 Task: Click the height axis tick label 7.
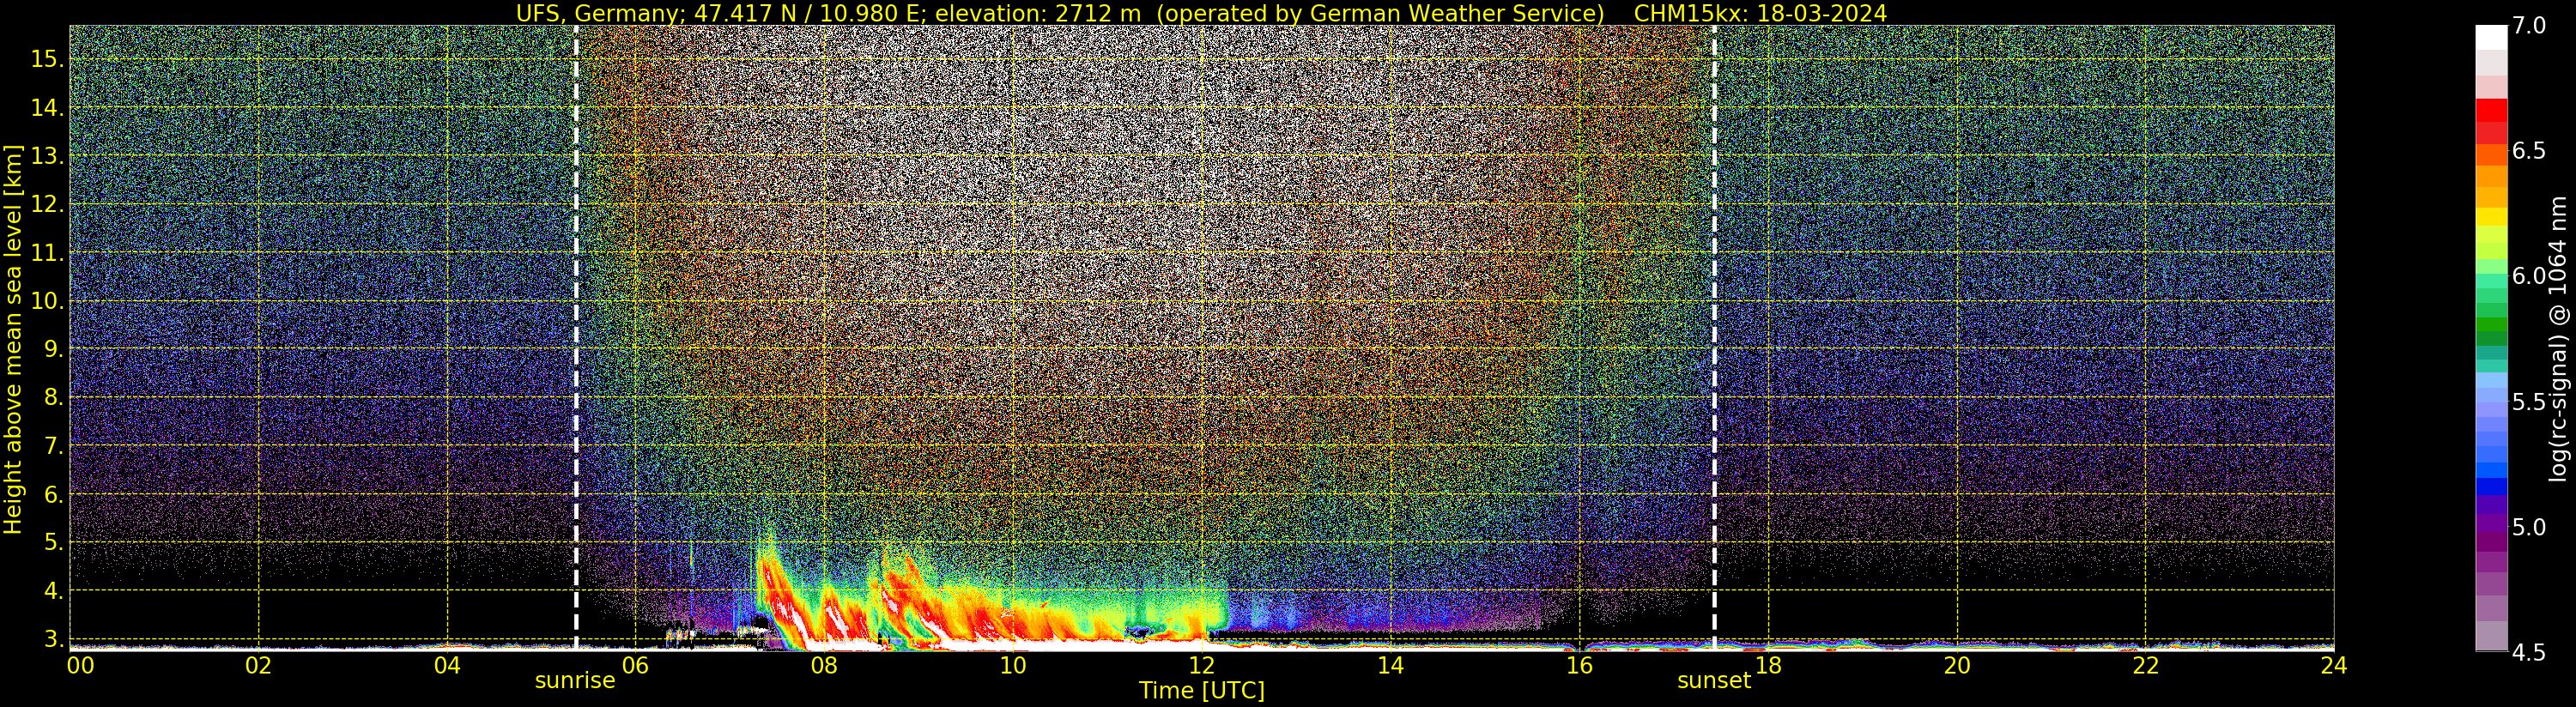tap(54, 446)
